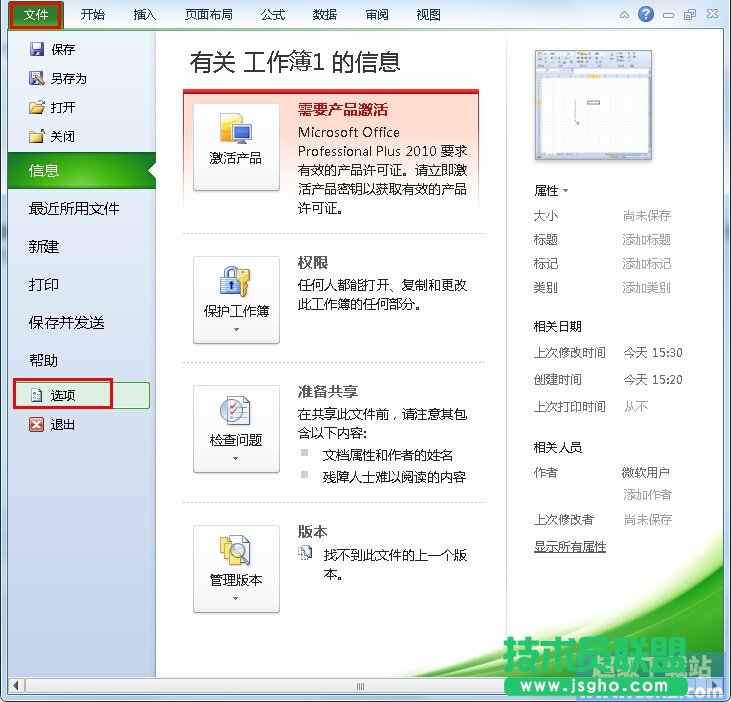Click the 需要产品激活 heading
This screenshot has height=702, width=731.
[343, 110]
